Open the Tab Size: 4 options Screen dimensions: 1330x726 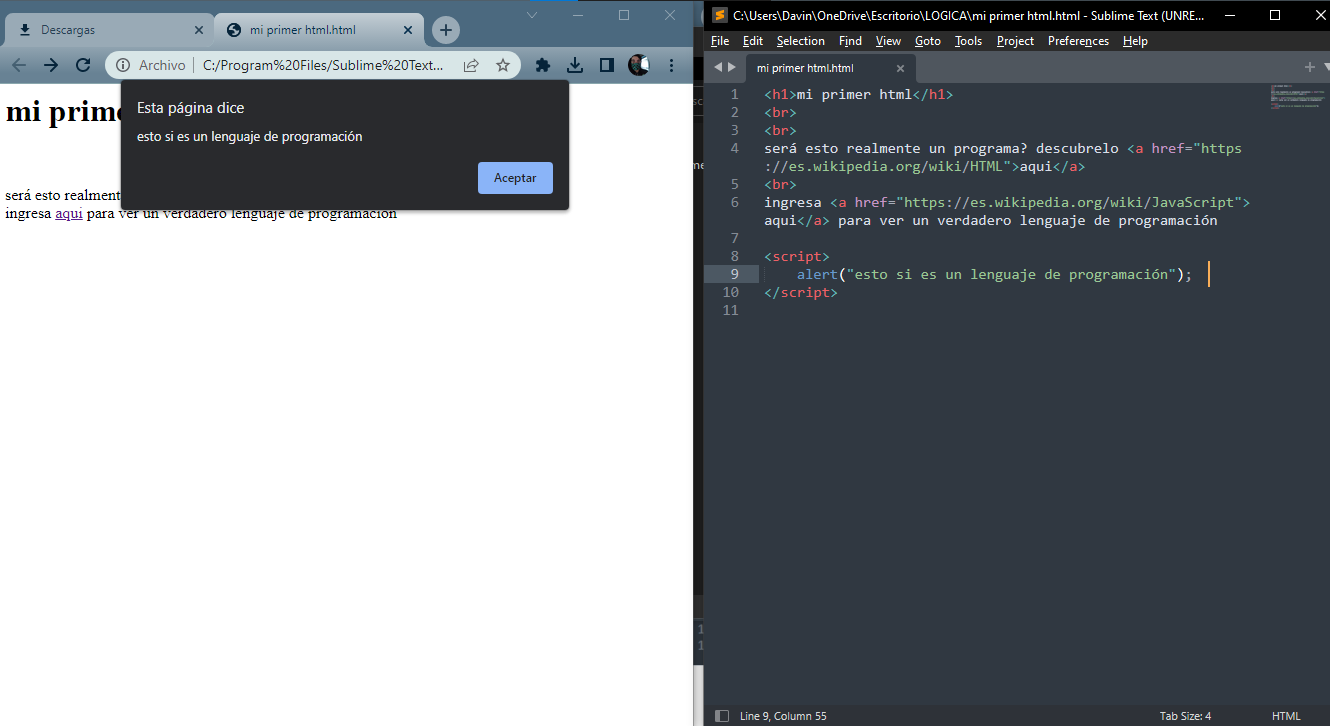pyautogui.click(x=1185, y=716)
